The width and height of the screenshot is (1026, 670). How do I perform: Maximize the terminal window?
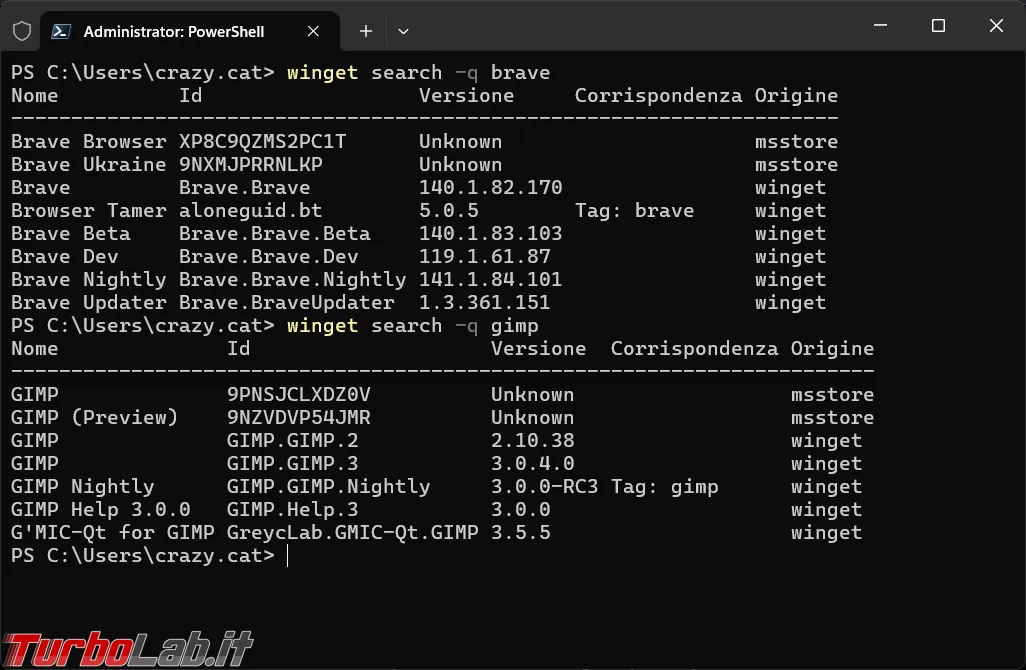[938, 26]
